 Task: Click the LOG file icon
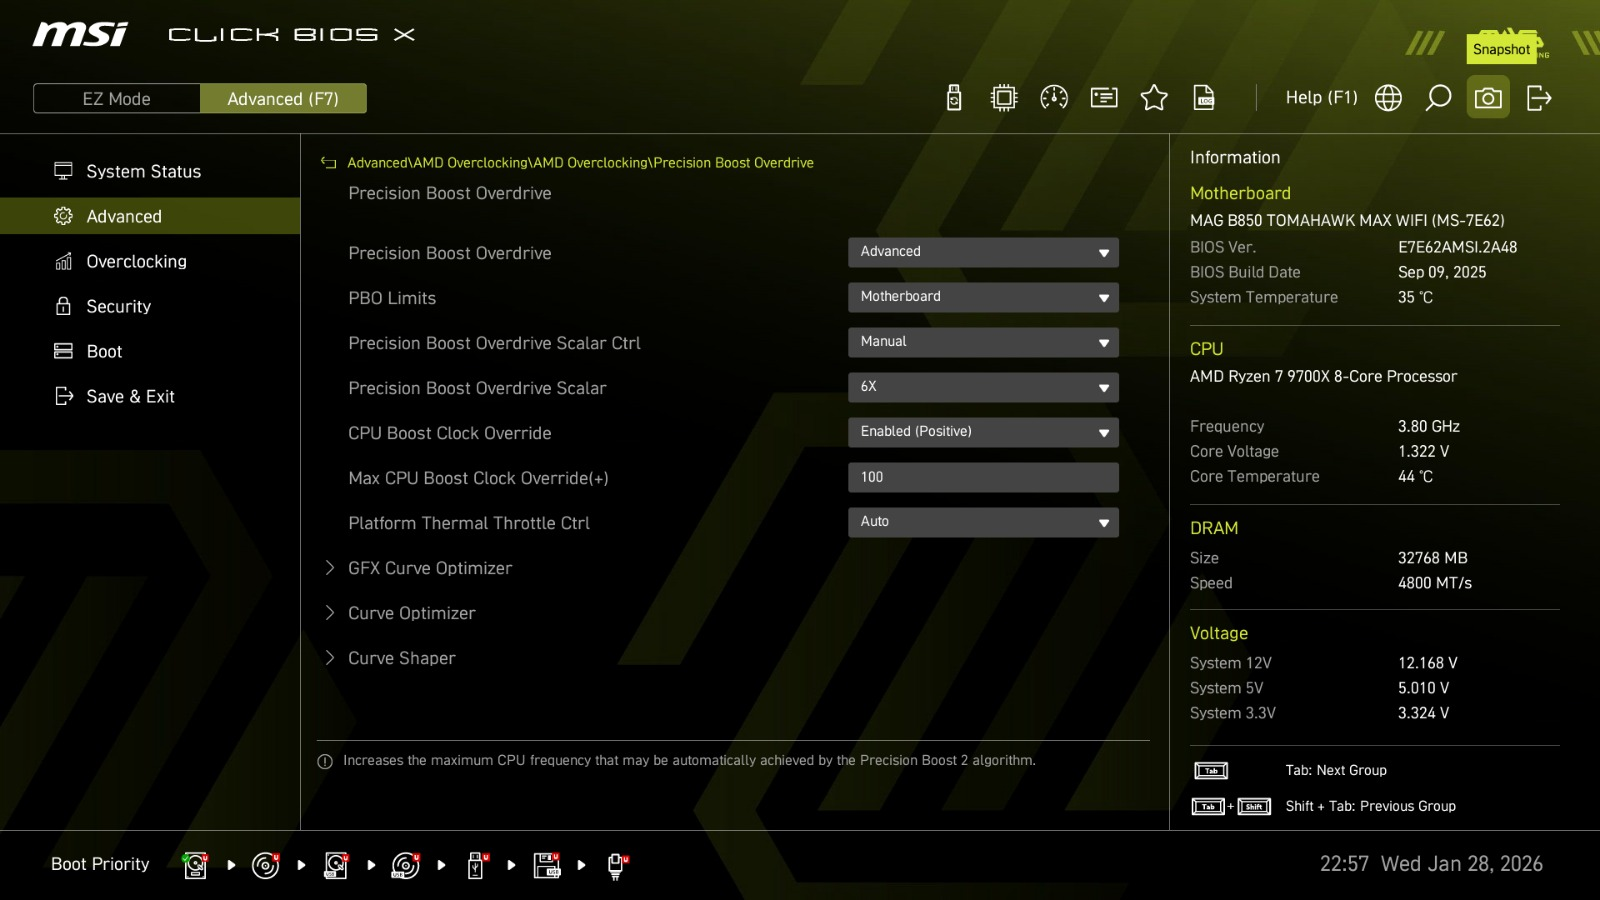coord(1204,98)
